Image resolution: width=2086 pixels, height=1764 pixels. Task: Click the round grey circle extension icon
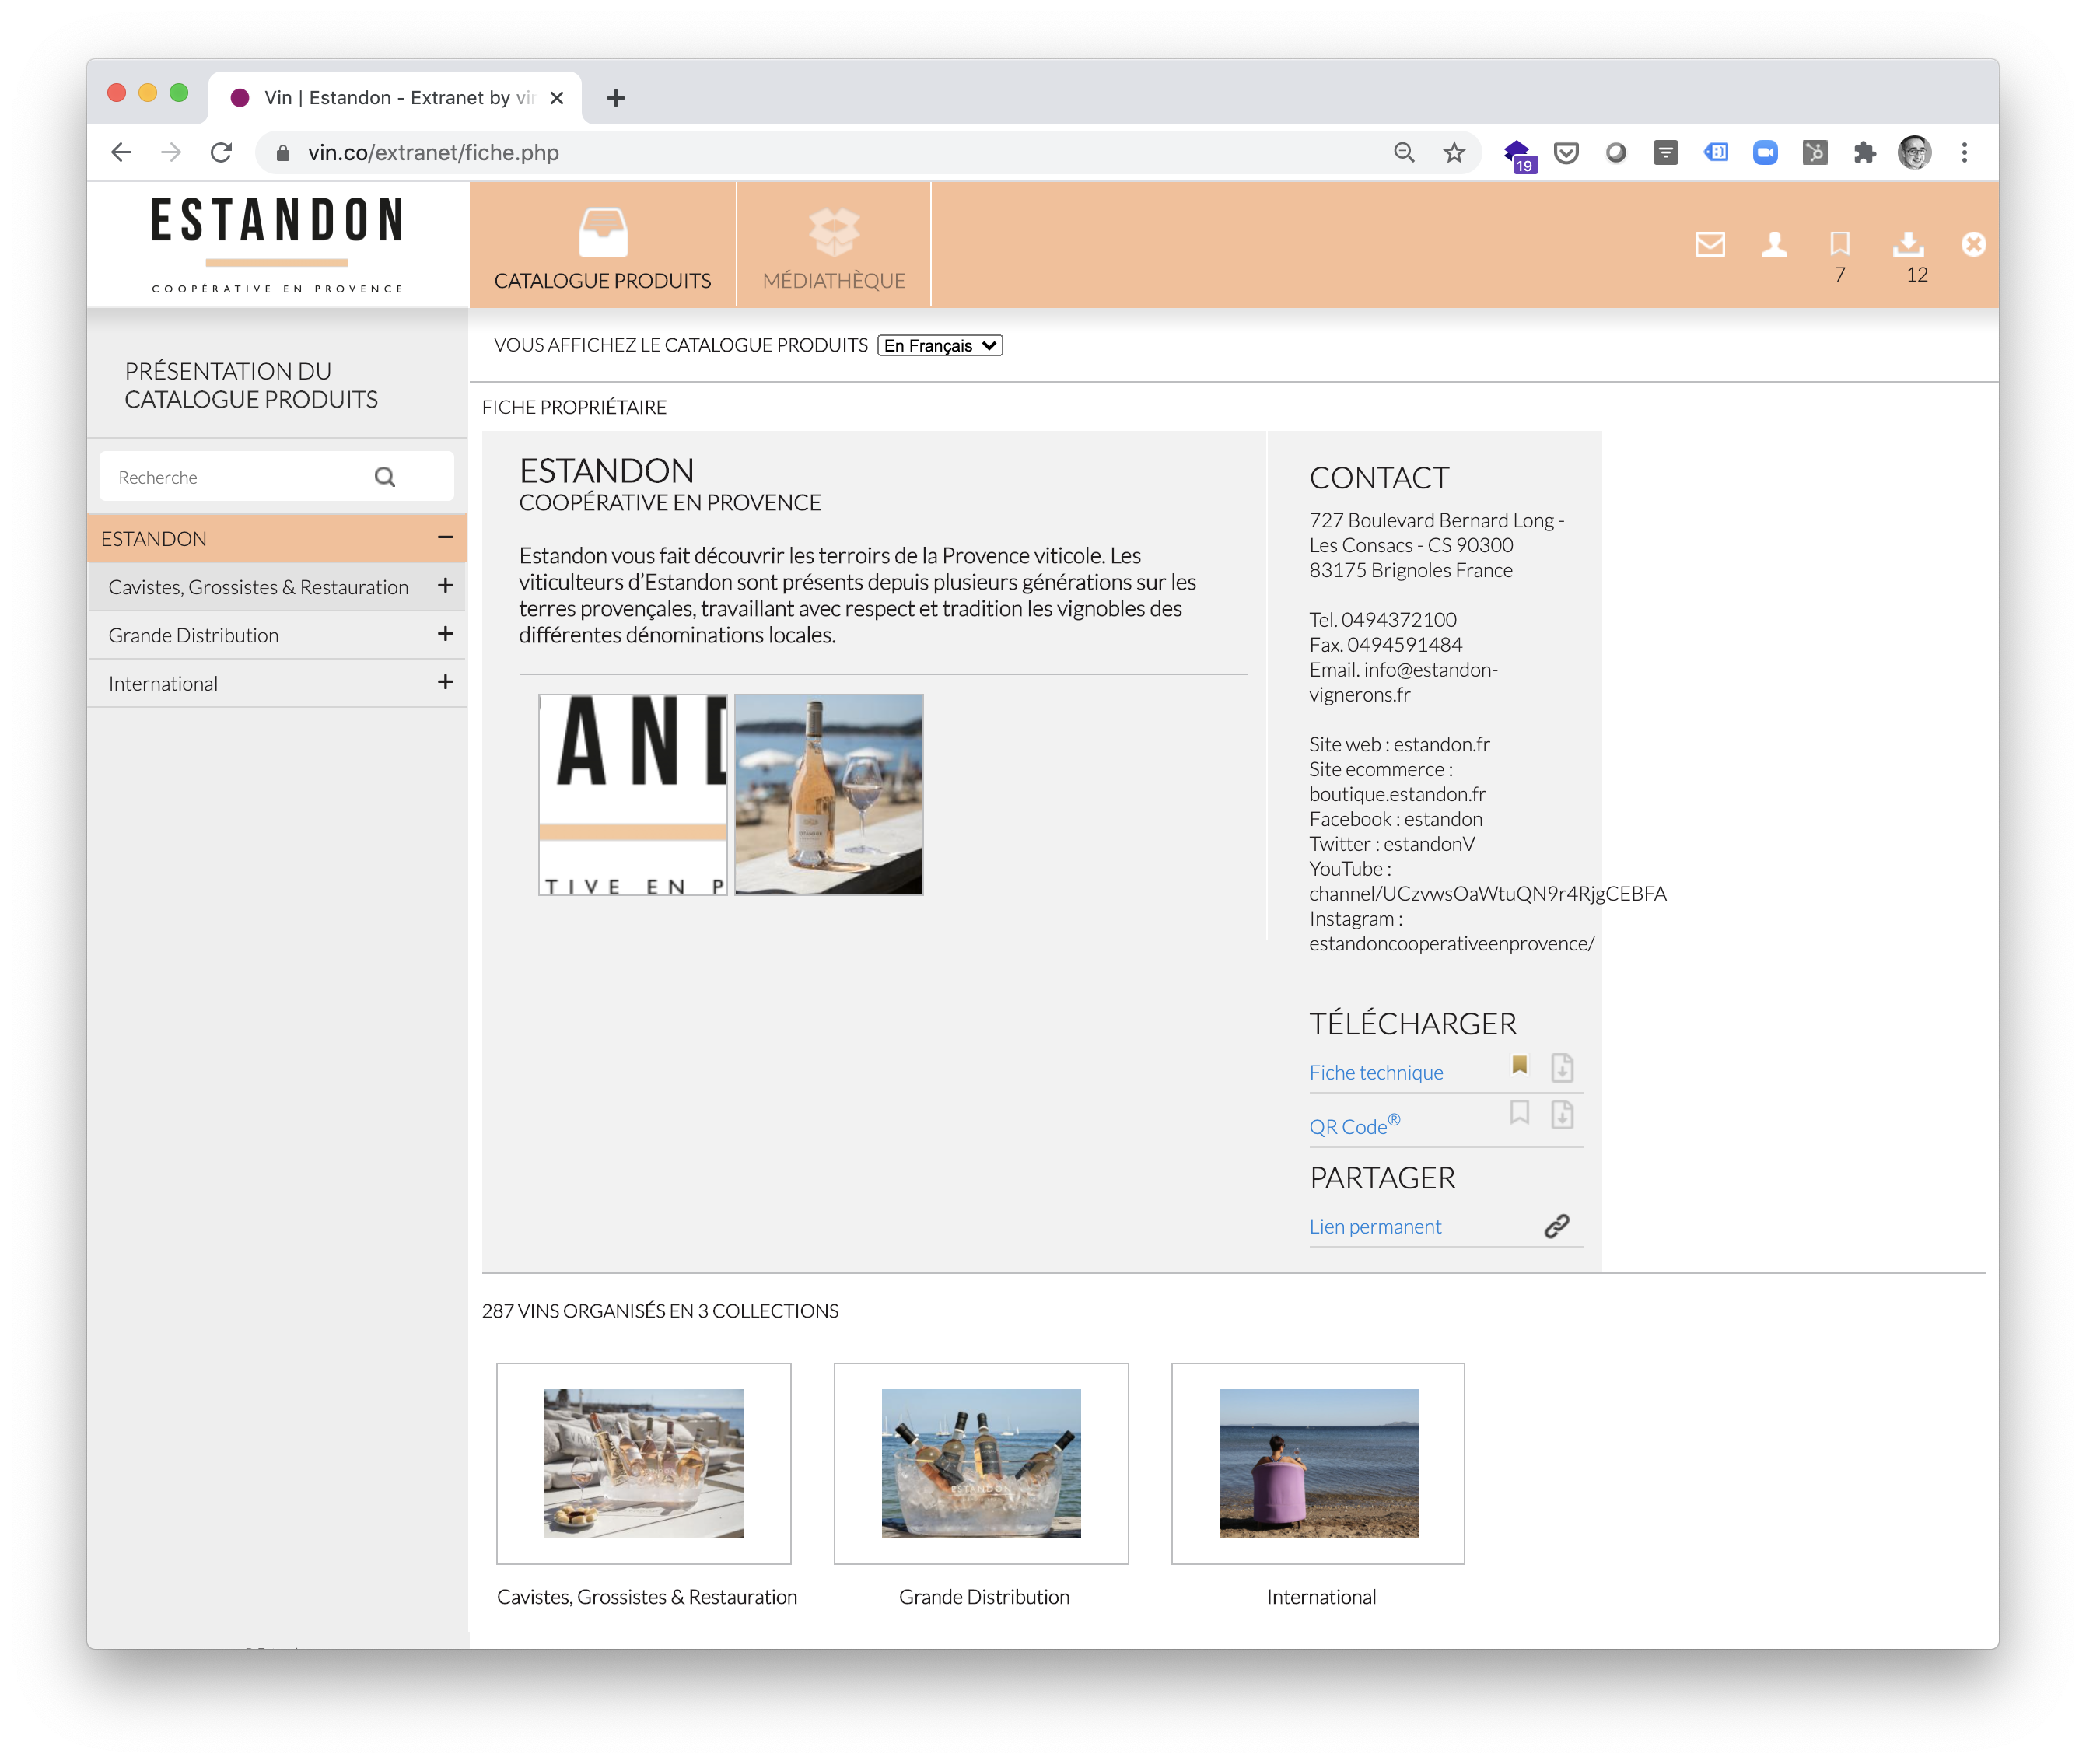click(1615, 152)
